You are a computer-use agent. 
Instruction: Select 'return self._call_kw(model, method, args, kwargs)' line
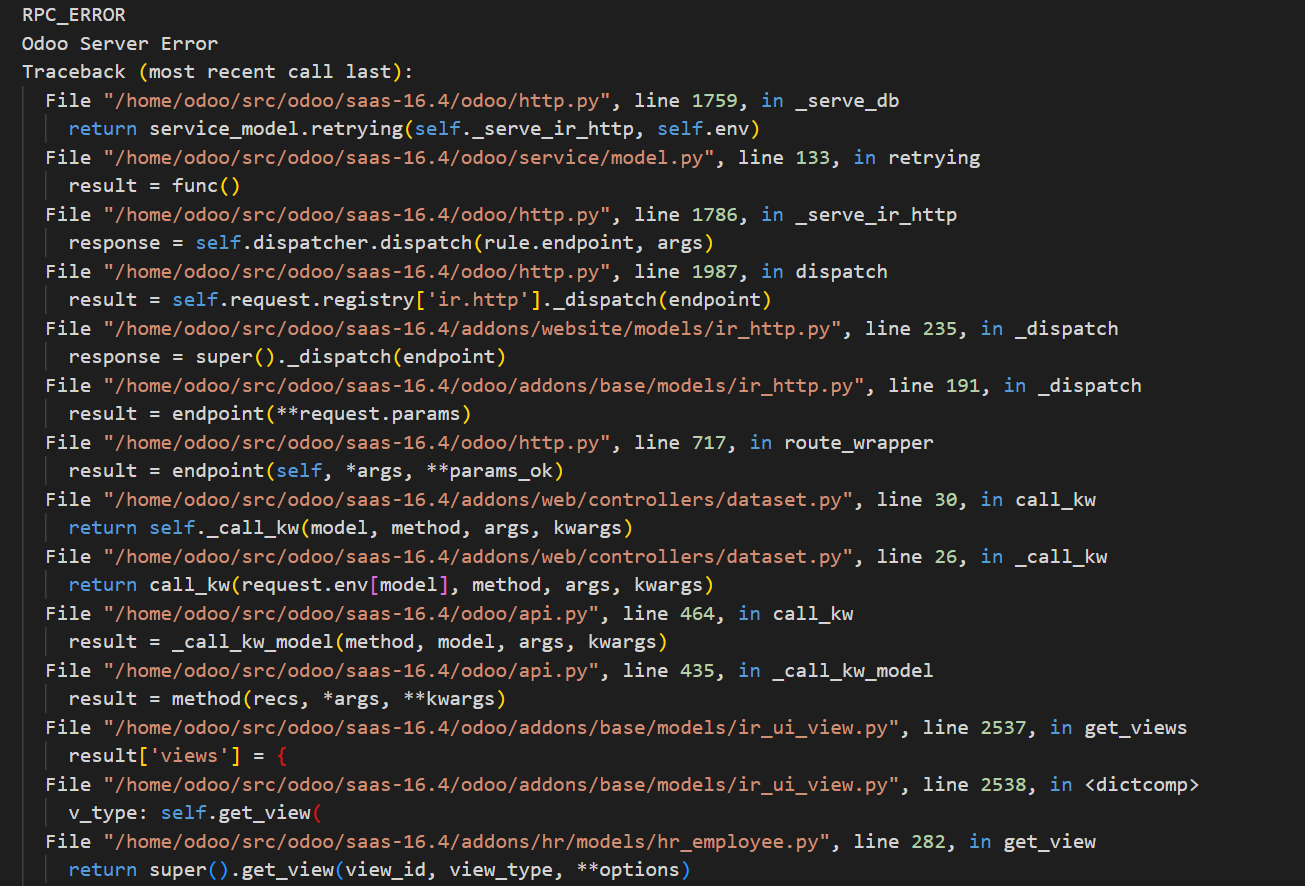[x=351, y=528]
